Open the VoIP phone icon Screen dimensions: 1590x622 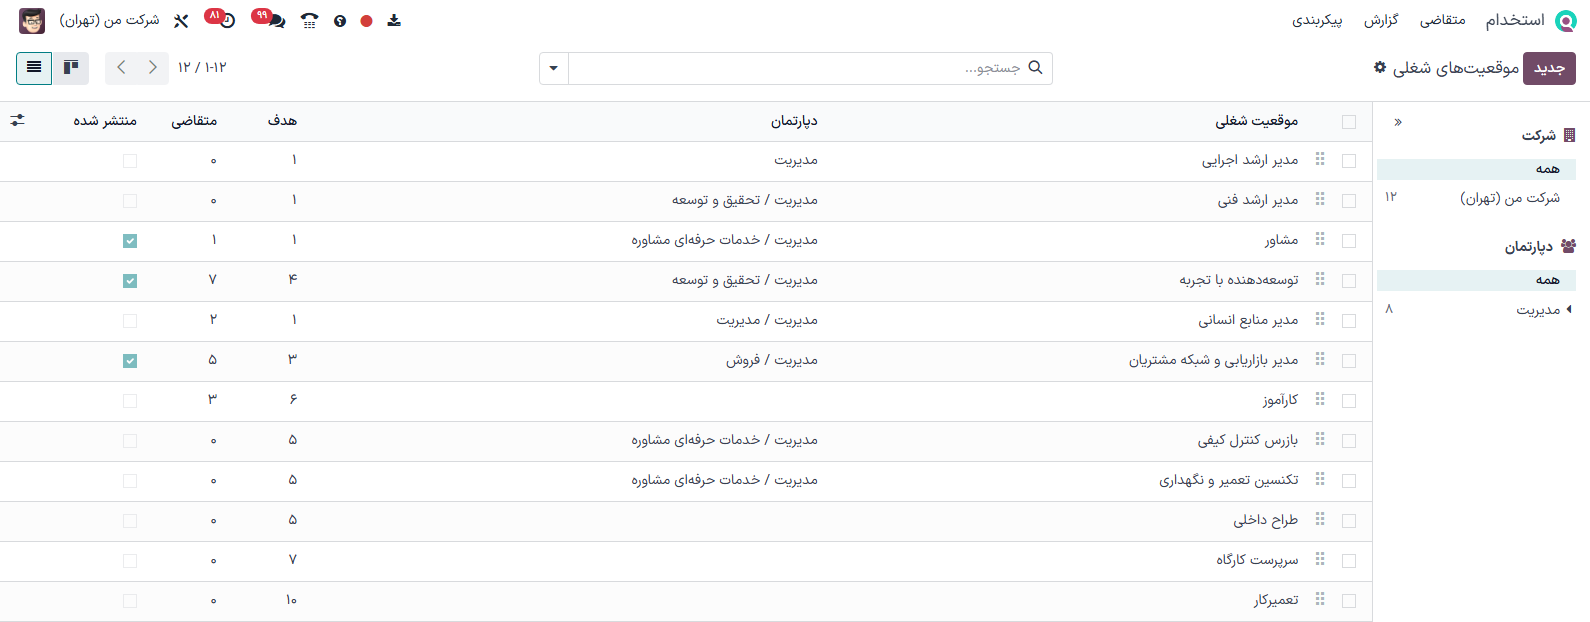click(x=310, y=21)
